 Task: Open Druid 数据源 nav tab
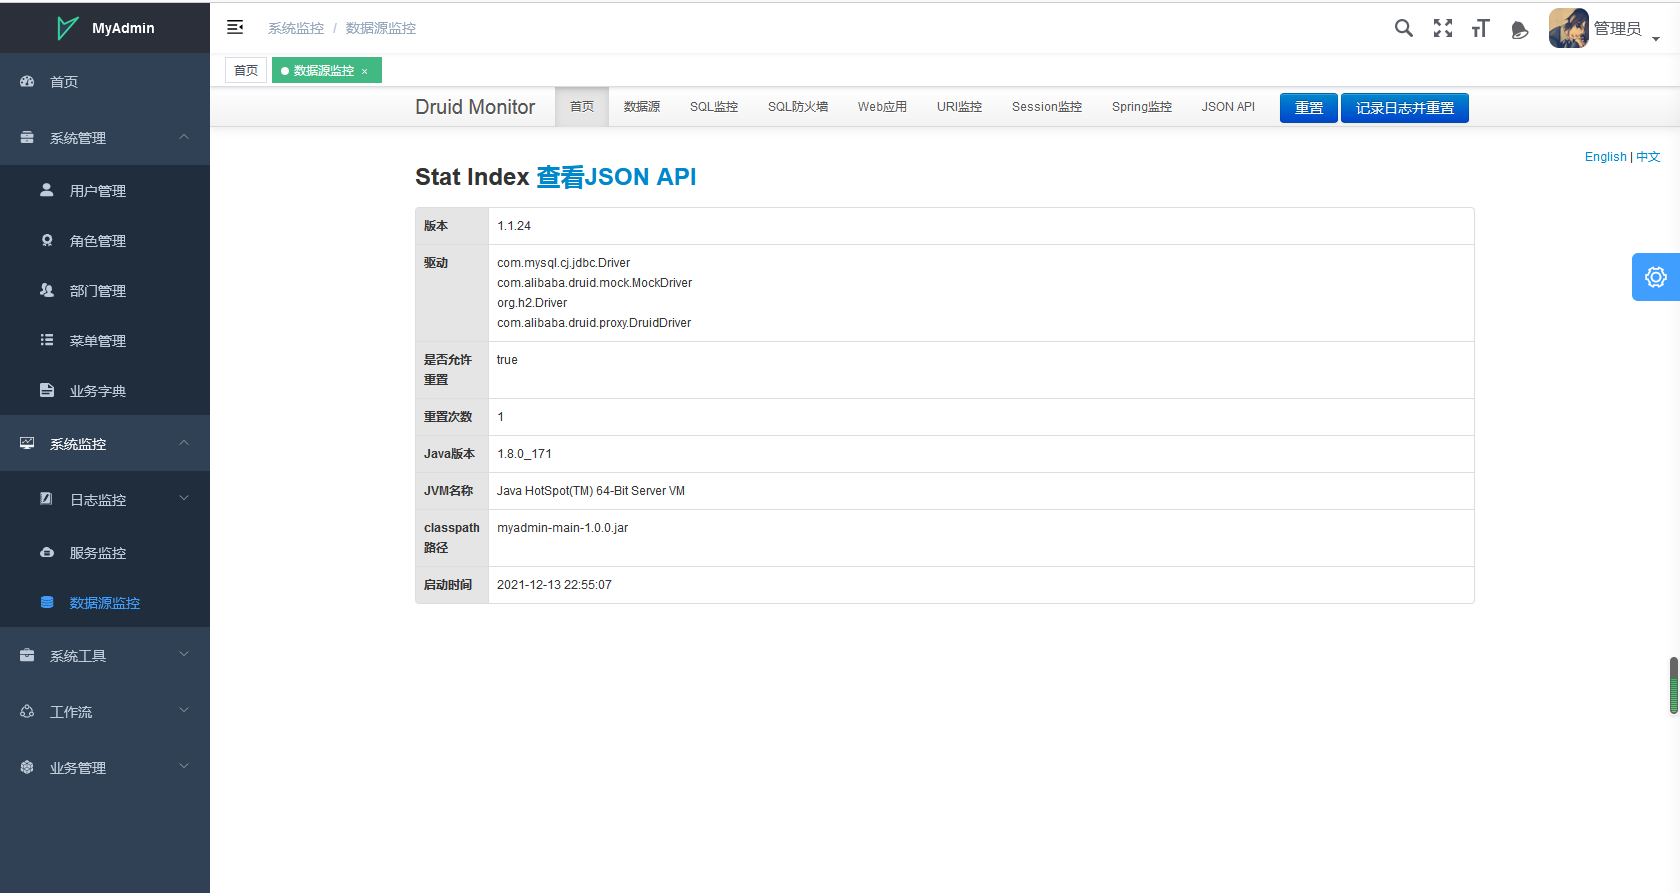pos(642,107)
